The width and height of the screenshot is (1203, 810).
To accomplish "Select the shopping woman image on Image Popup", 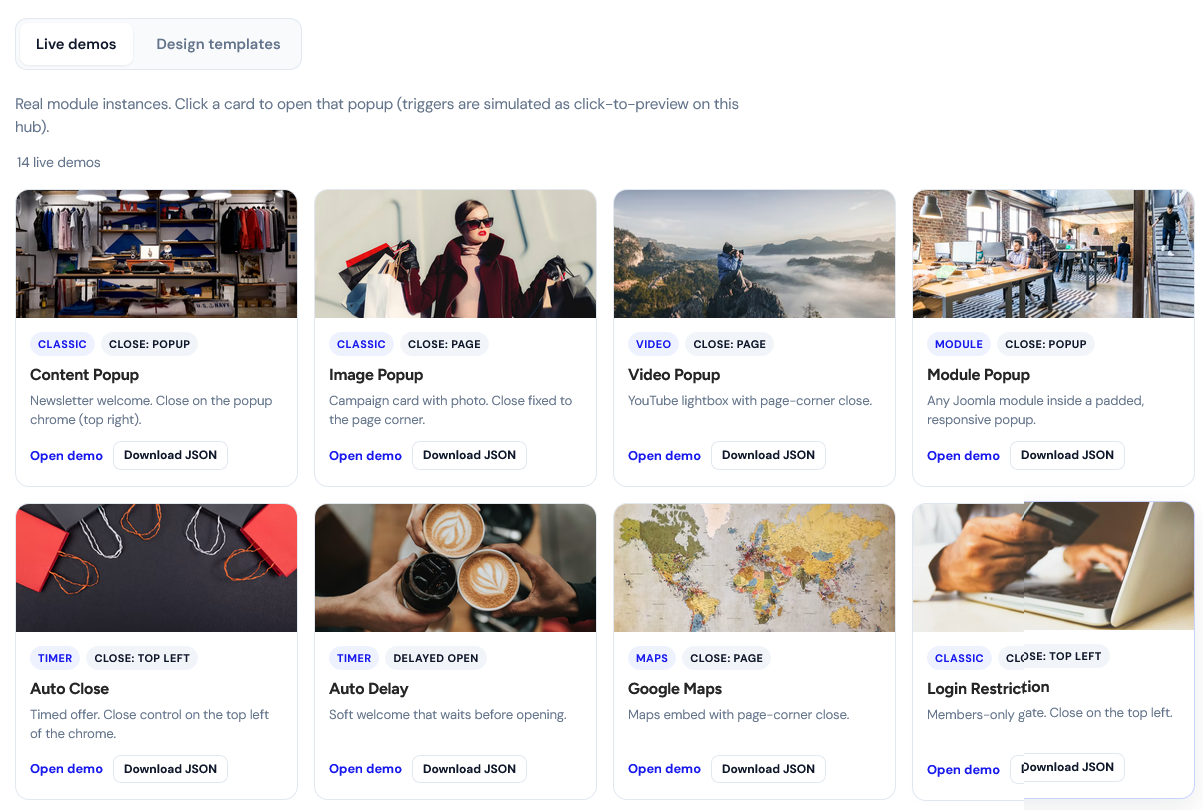I will [x=455, y=254].
